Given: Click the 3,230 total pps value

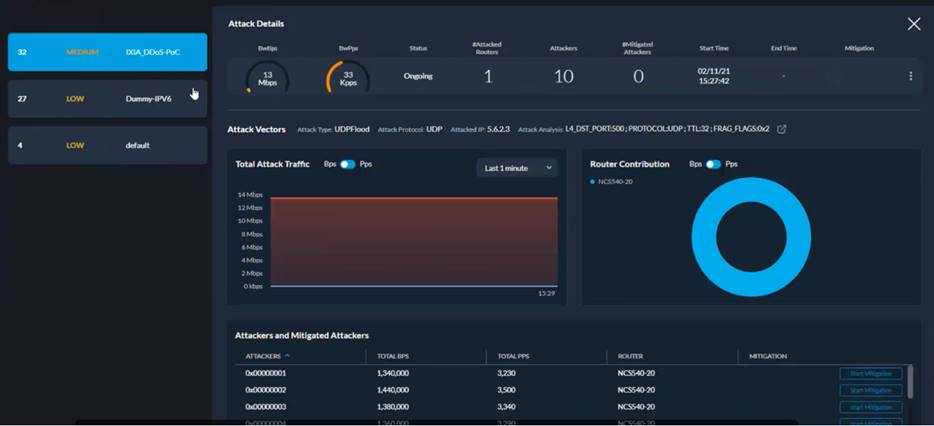Looking at the screenshot, I should coord(506,374).
